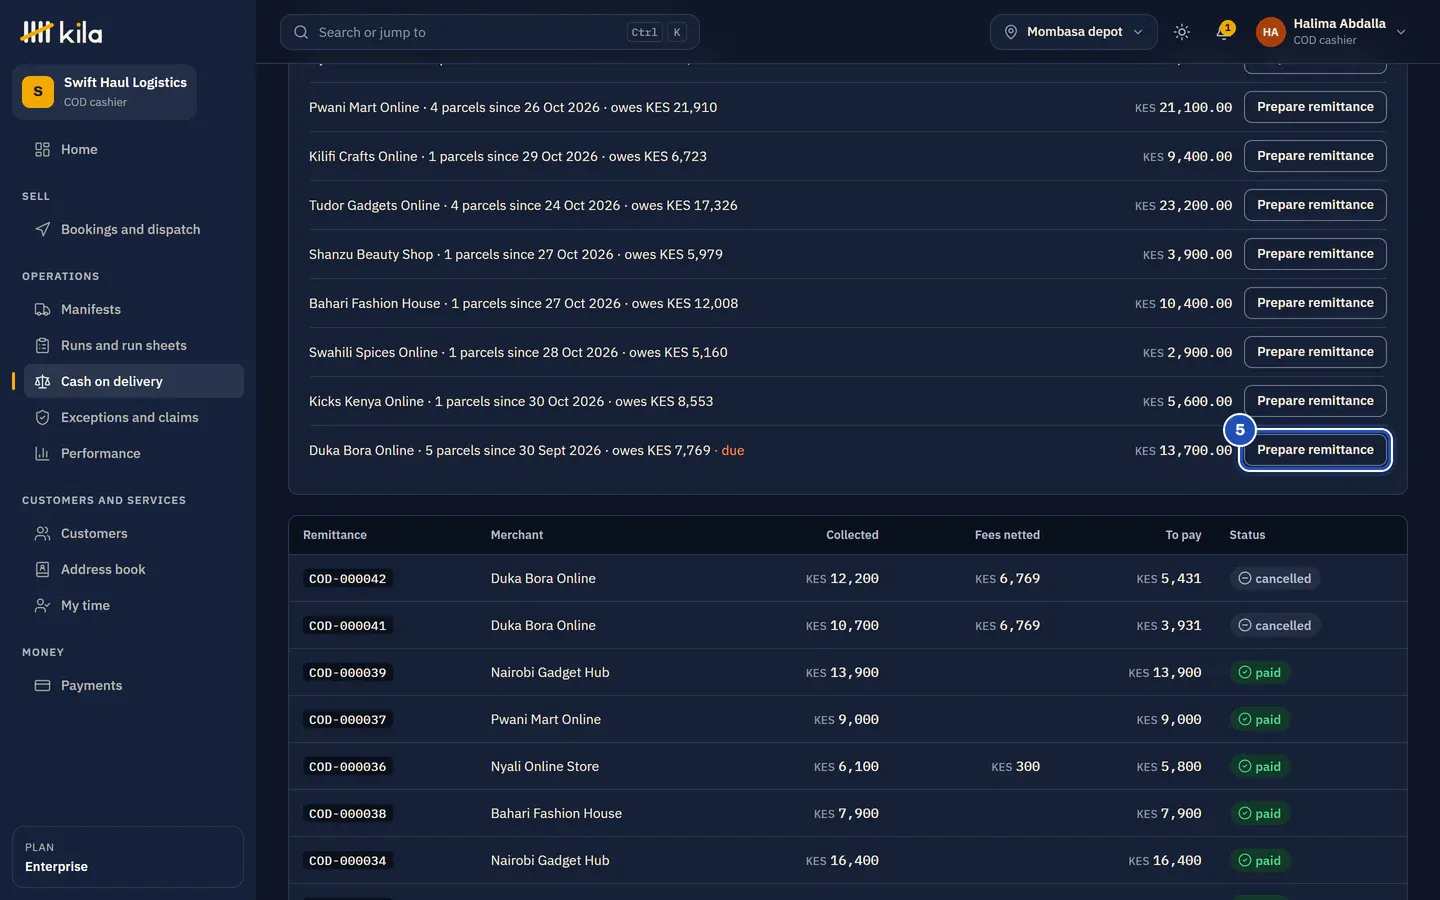This screenshot has width=1440, height=900.
Task: Click the Swift Haul Logistics S badge
Action: click(38, 92)
